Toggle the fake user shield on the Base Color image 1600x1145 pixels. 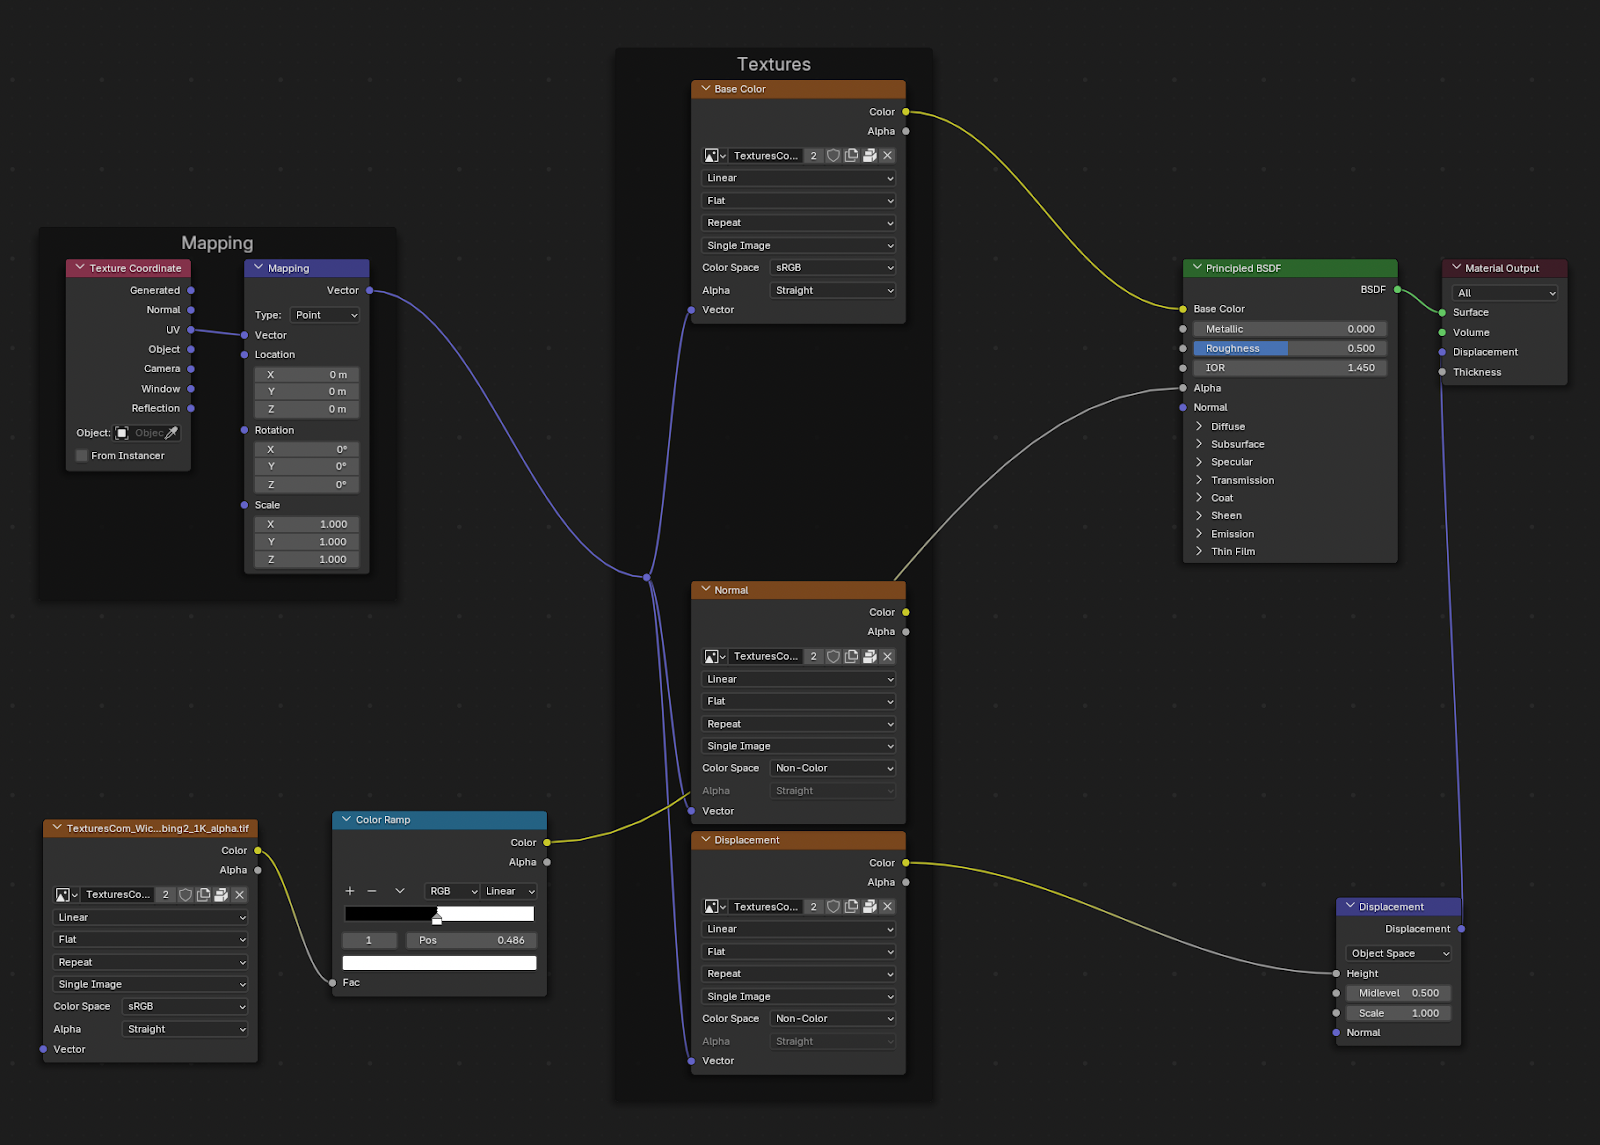(834, 155)
